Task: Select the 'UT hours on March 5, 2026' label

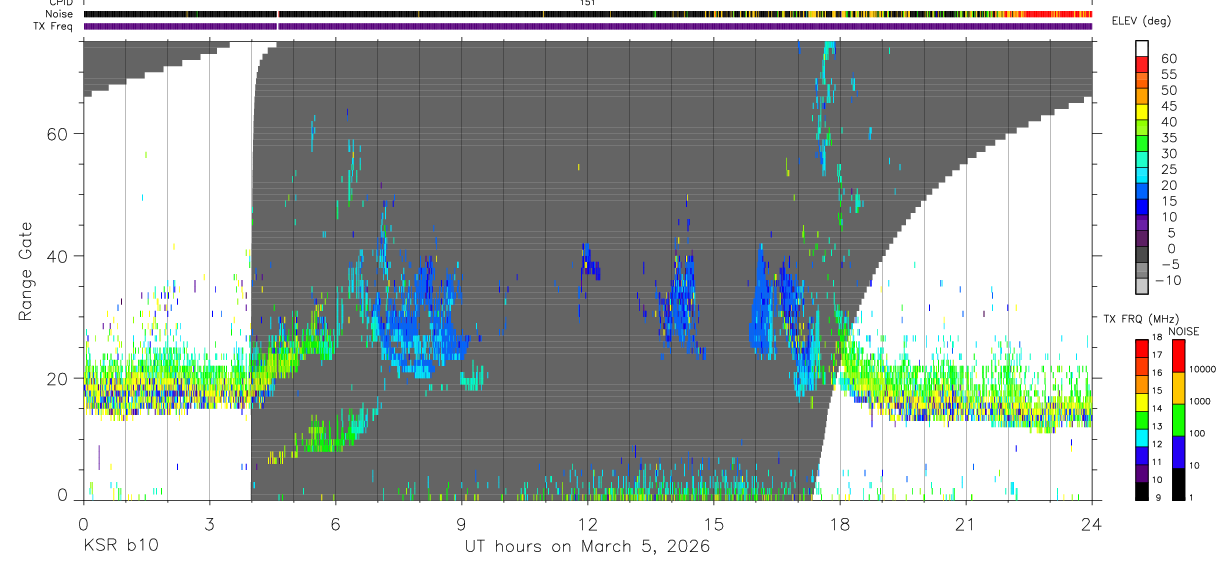Action: click(x=587, y=547)
